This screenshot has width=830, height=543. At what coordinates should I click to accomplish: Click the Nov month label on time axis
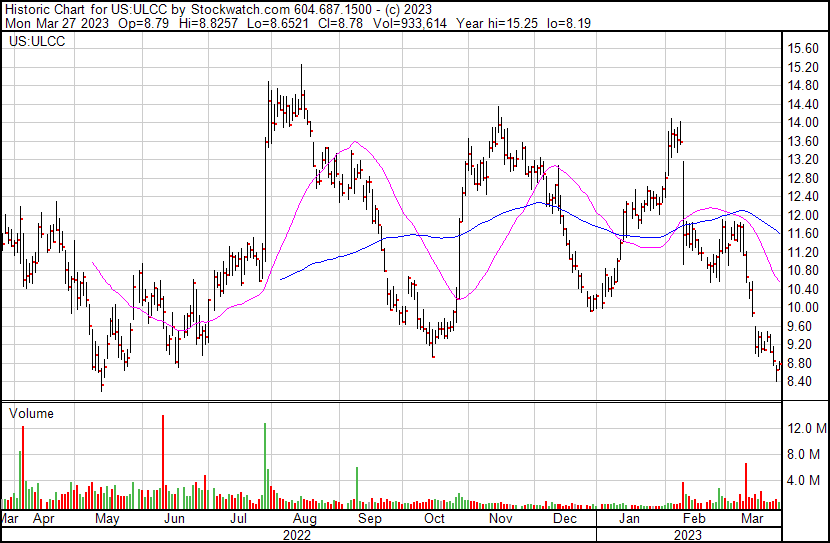click(x=500, y=519)
